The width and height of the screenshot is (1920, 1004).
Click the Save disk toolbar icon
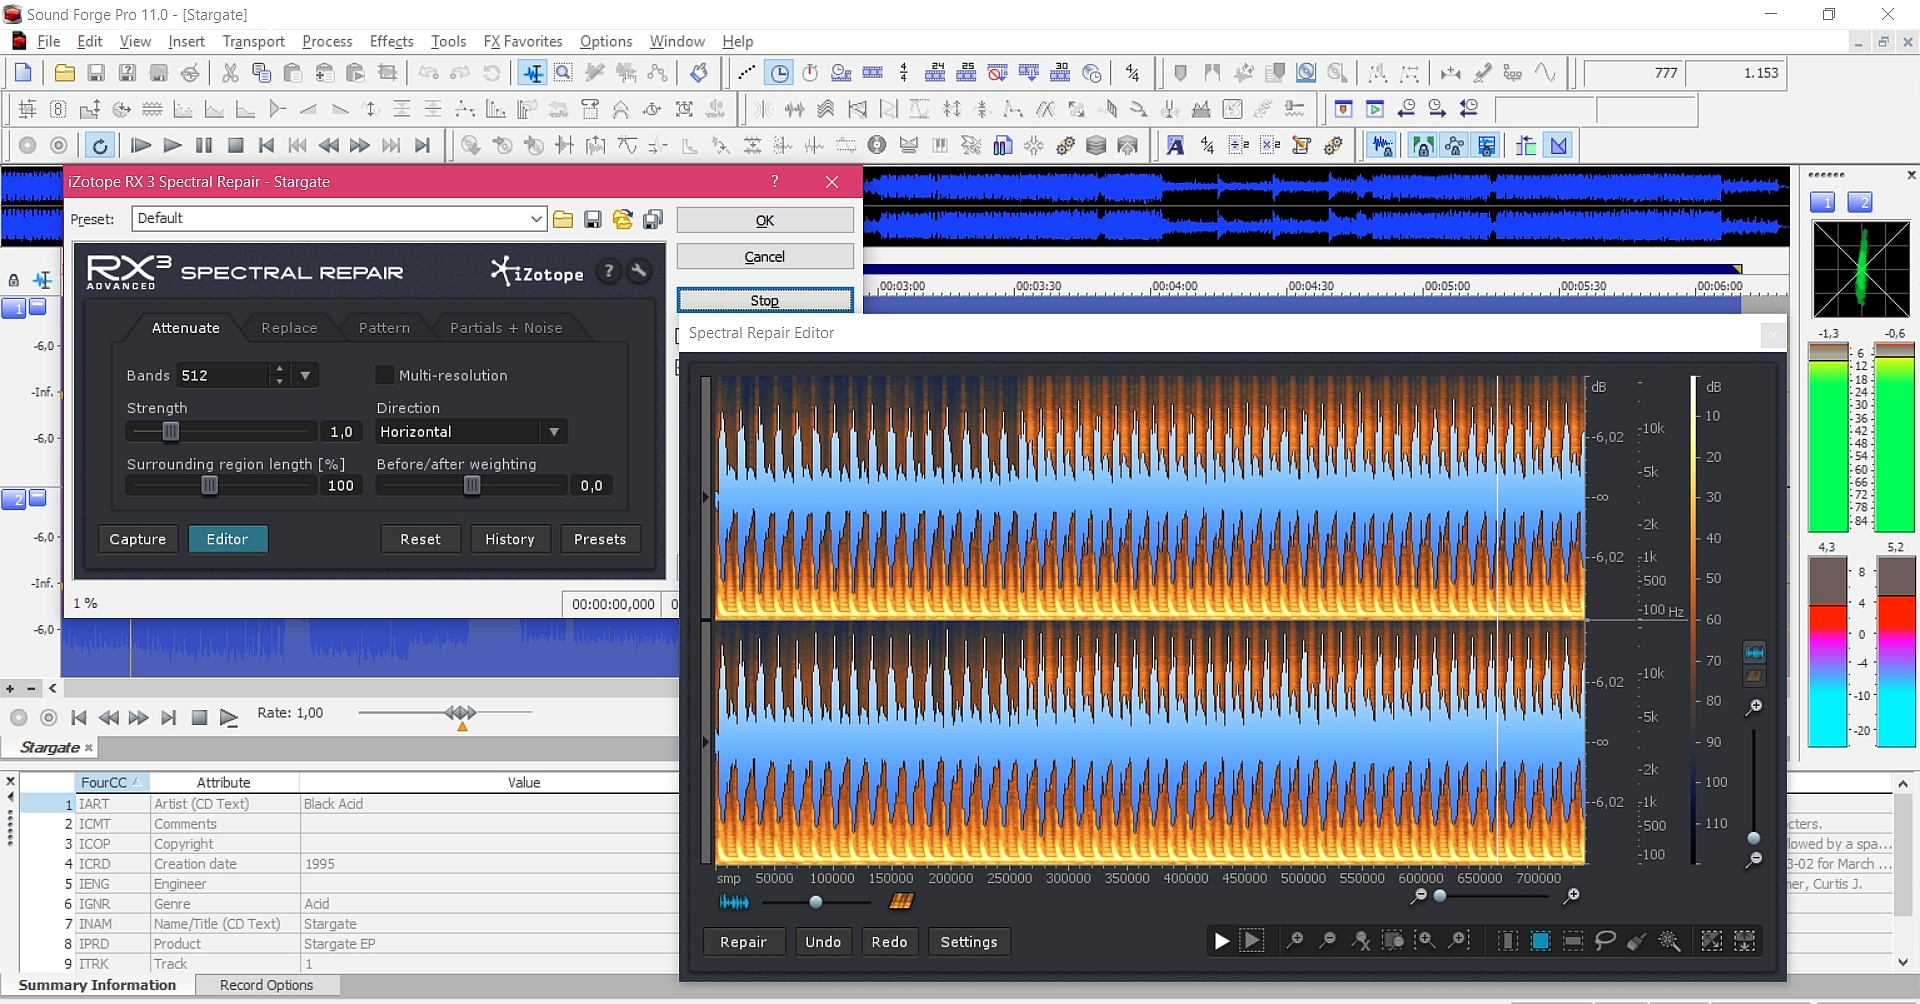96,73
